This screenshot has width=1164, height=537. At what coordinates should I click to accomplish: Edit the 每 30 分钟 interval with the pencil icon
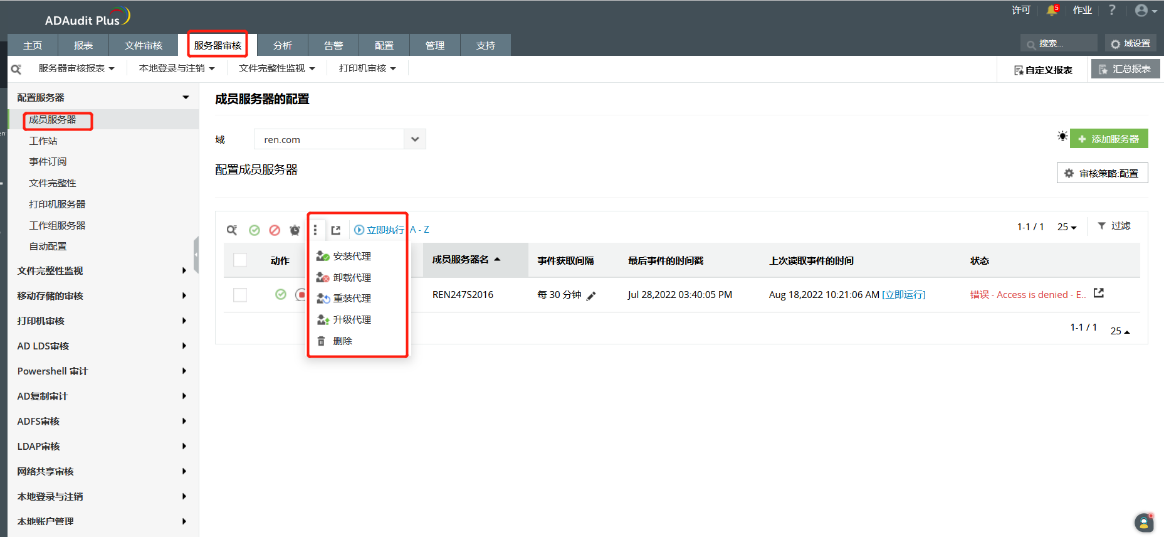(591, 296)
